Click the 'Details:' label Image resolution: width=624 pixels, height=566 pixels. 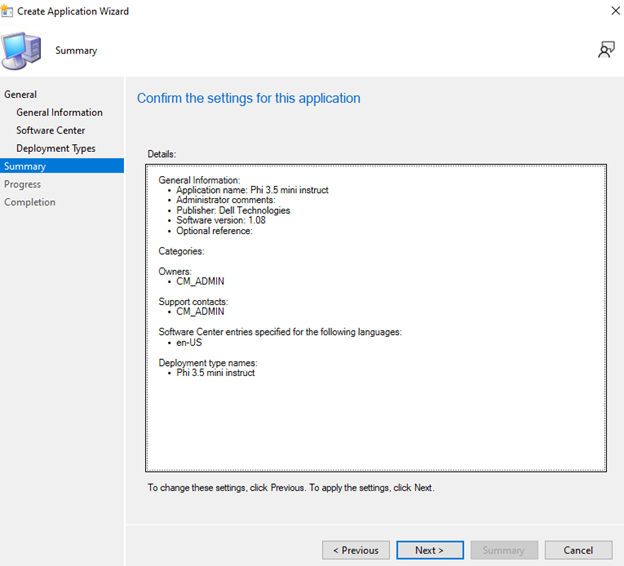coord(162,154)
